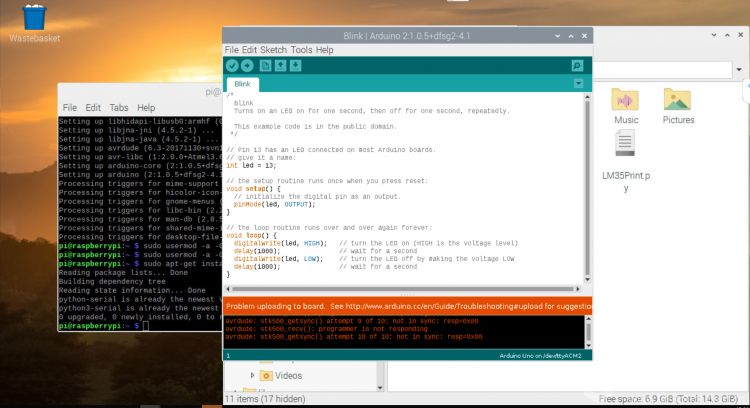Click 'Reading package lists... Done' terminal line

123,272
